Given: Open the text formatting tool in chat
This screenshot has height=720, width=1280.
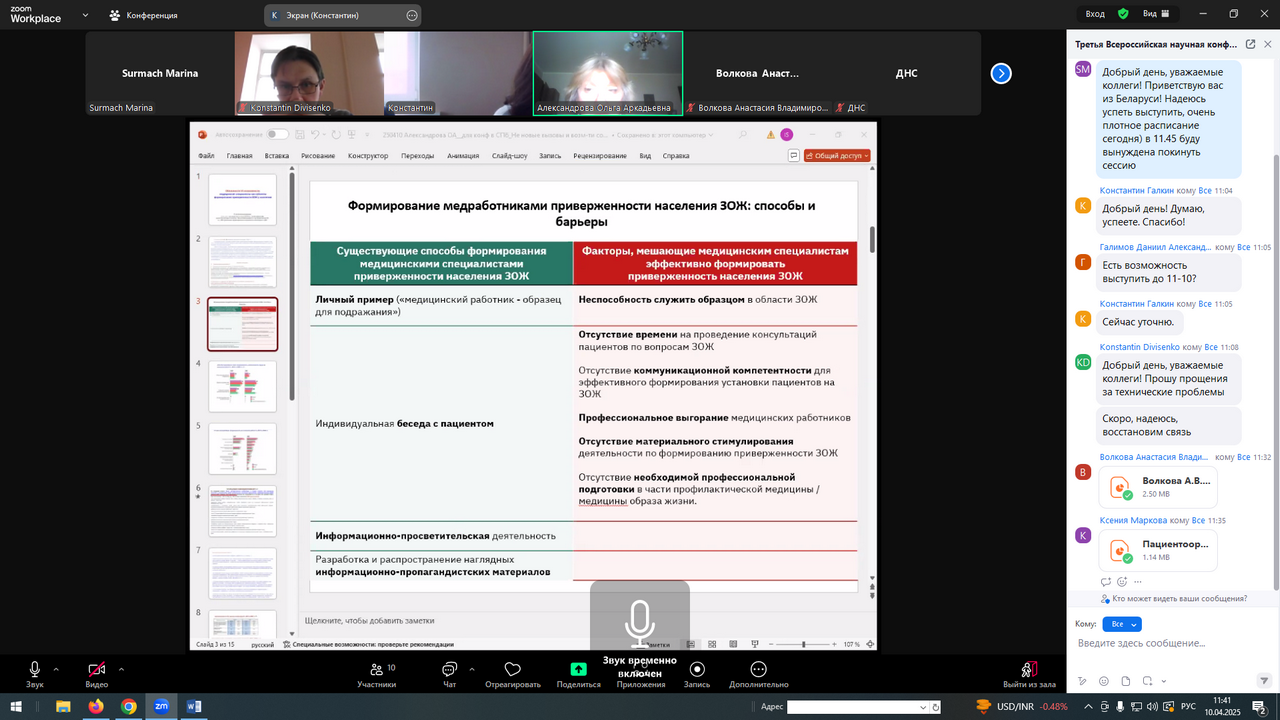Looking at the screenshot, I should point(1082,681).
